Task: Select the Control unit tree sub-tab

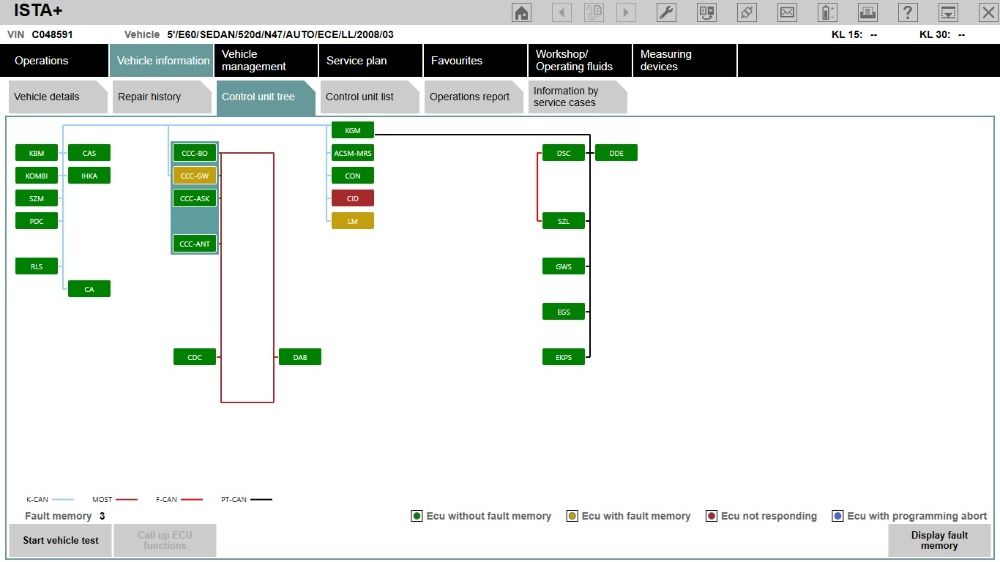Action: [265, 97]
